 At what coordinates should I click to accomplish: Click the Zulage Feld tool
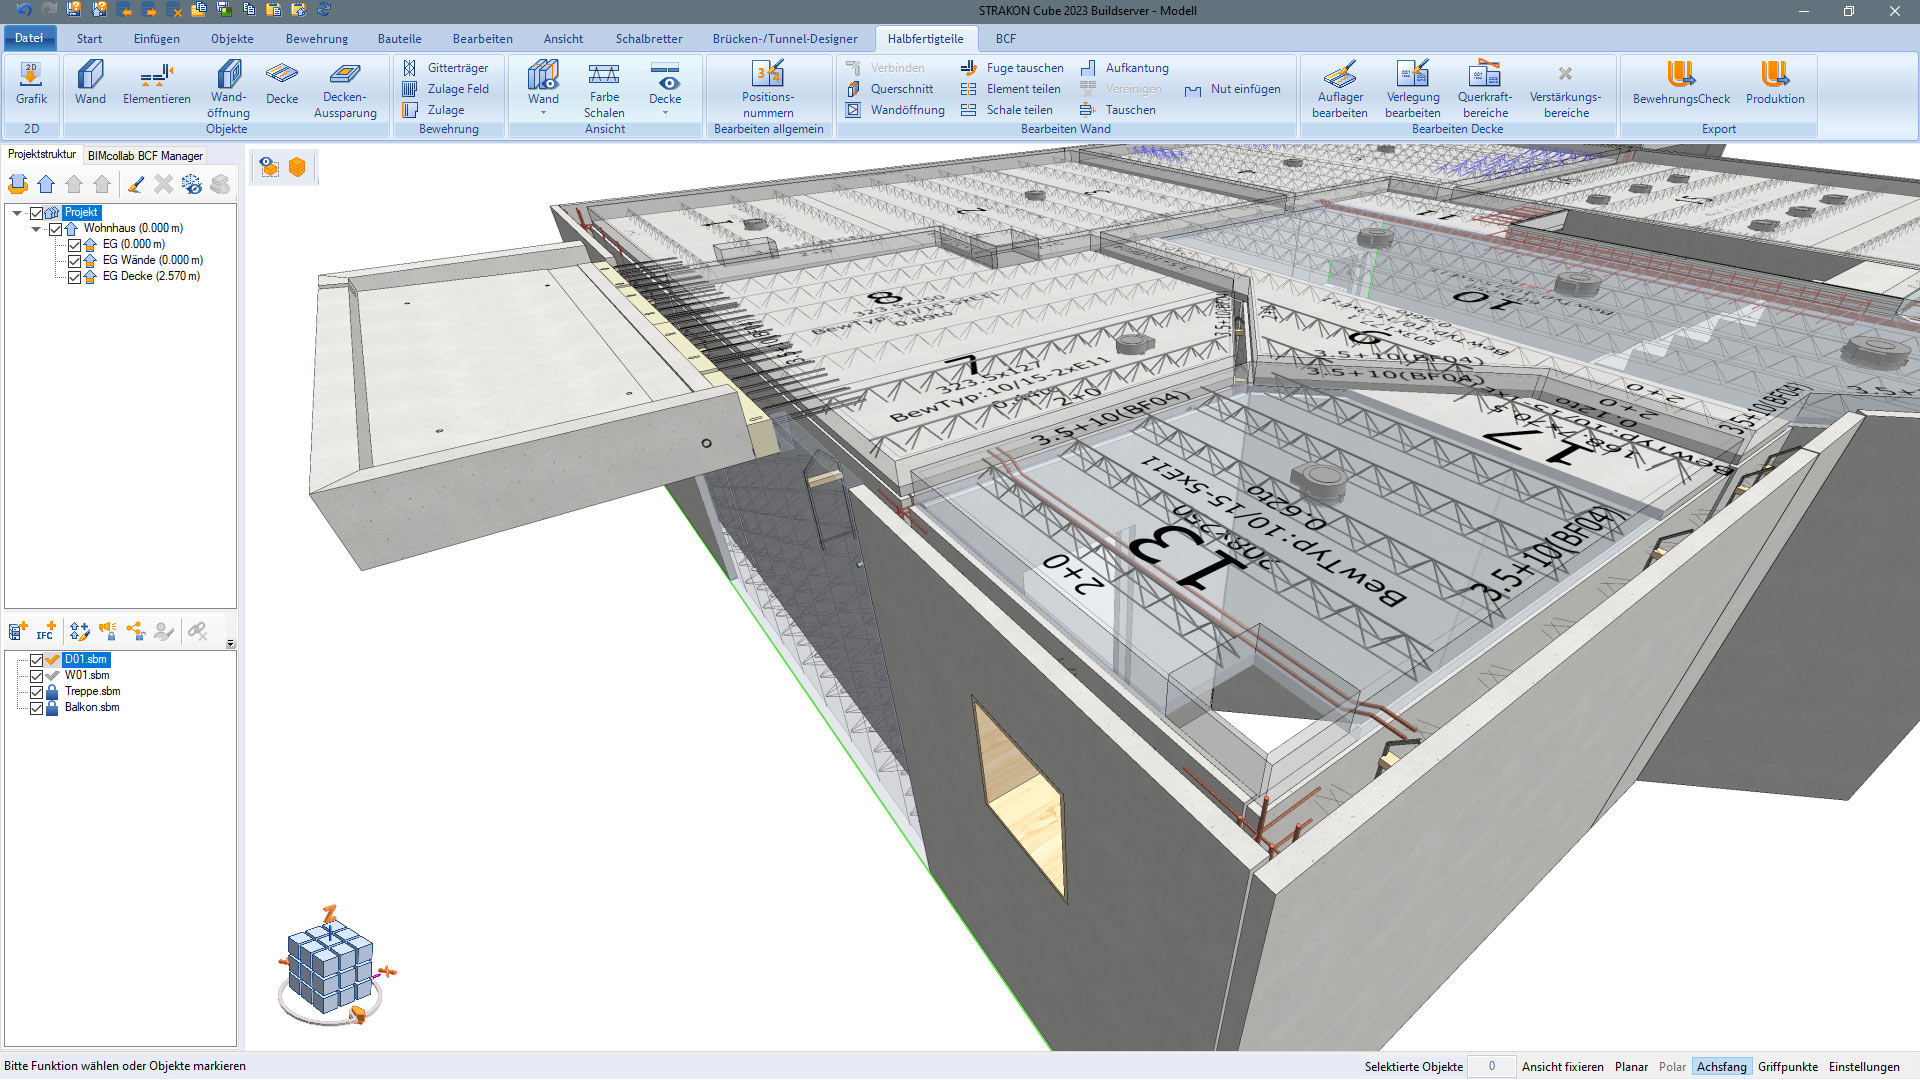(446, 89)
